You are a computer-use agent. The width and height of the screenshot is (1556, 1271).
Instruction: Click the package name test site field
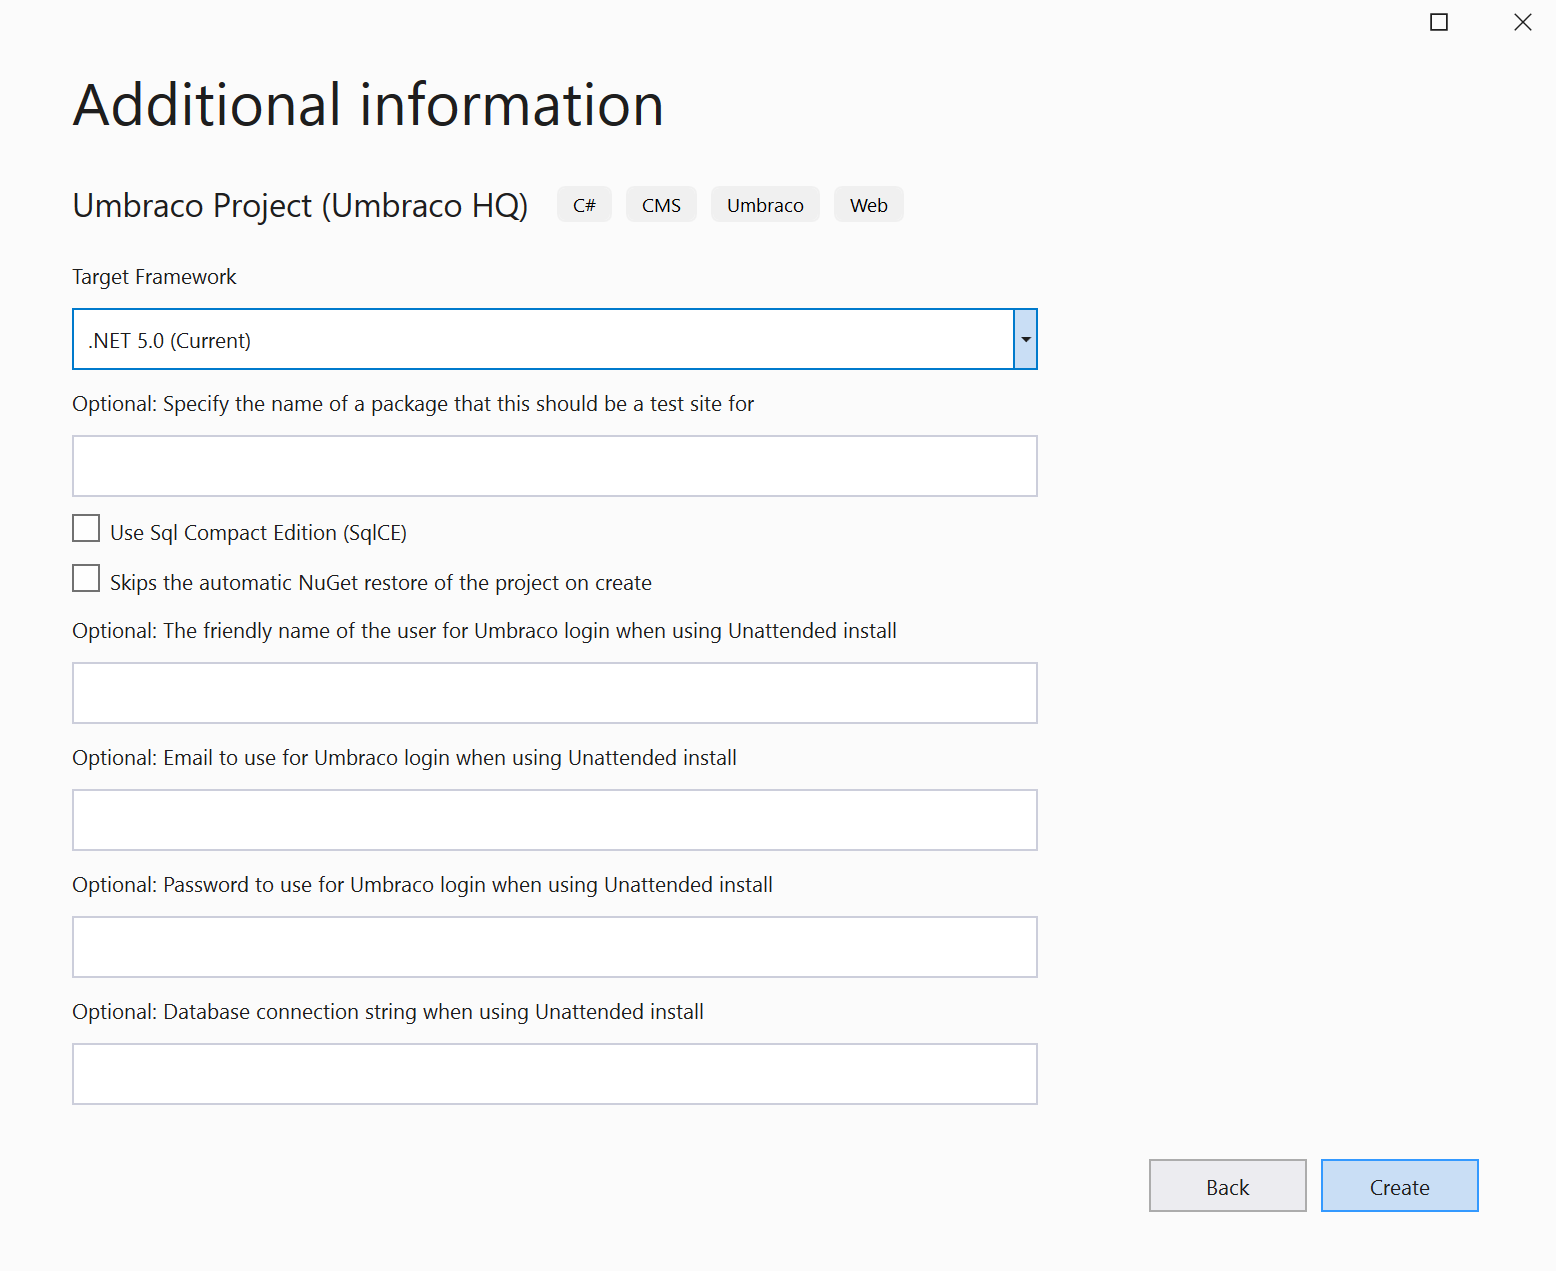pyautogui.click(x=555, y=466)
